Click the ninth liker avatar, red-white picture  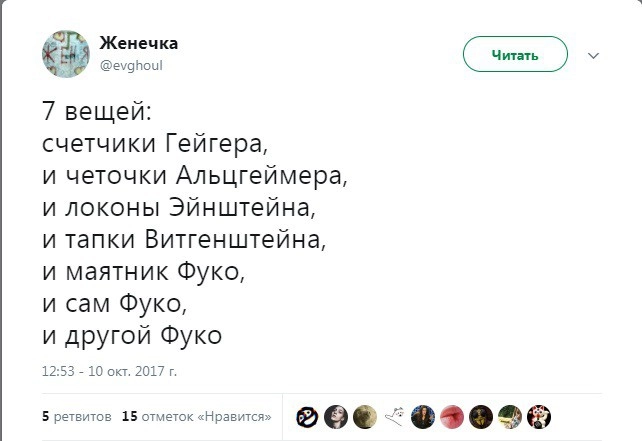pos(539,416)
